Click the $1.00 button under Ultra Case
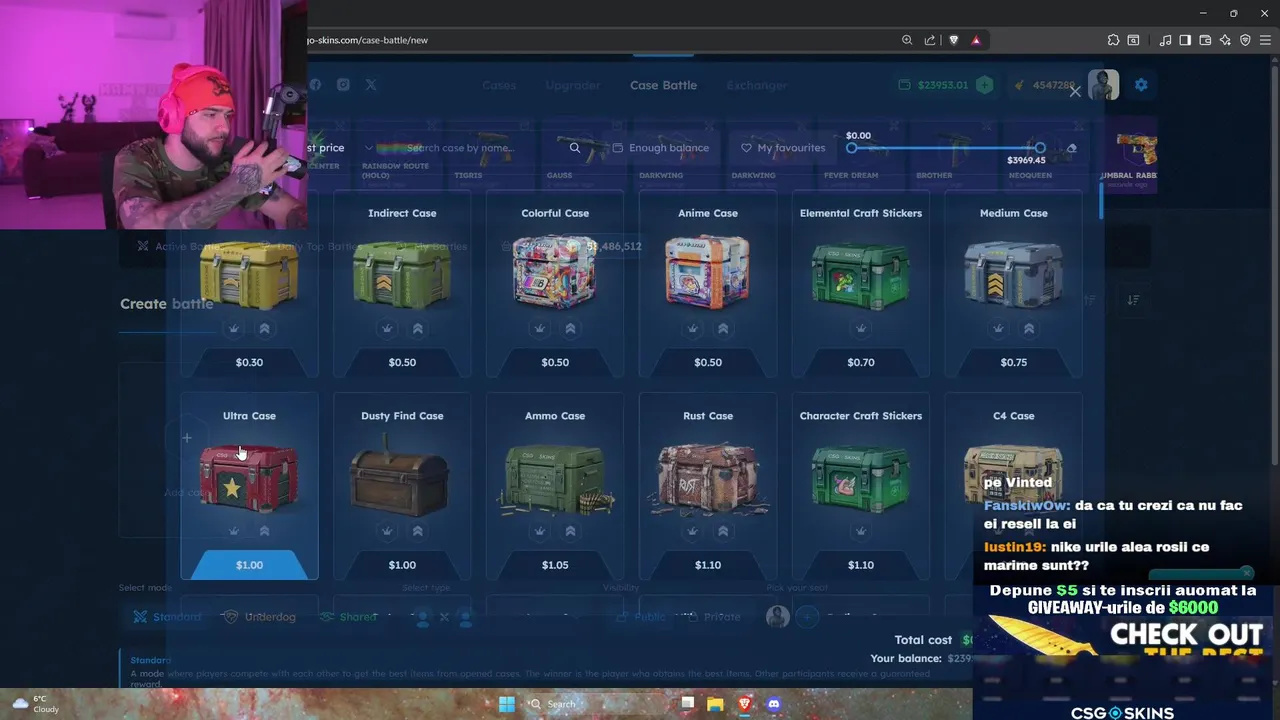Image resolution: width=1280 pixels, height=720 pixels. (x=249, y=565)
